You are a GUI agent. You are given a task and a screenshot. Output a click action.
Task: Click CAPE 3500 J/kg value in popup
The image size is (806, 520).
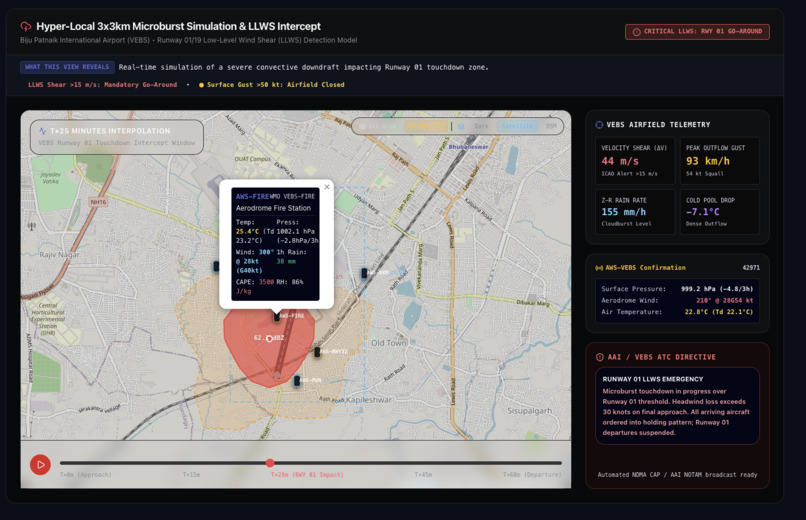coord(255,287)
